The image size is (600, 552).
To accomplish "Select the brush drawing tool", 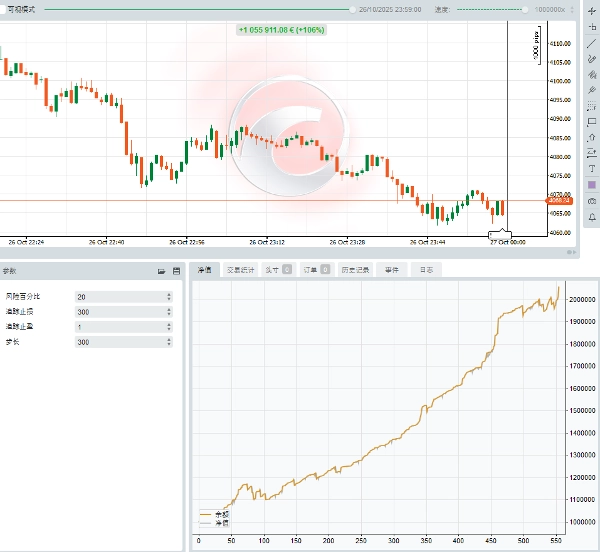I will click(x=592, y=74).
